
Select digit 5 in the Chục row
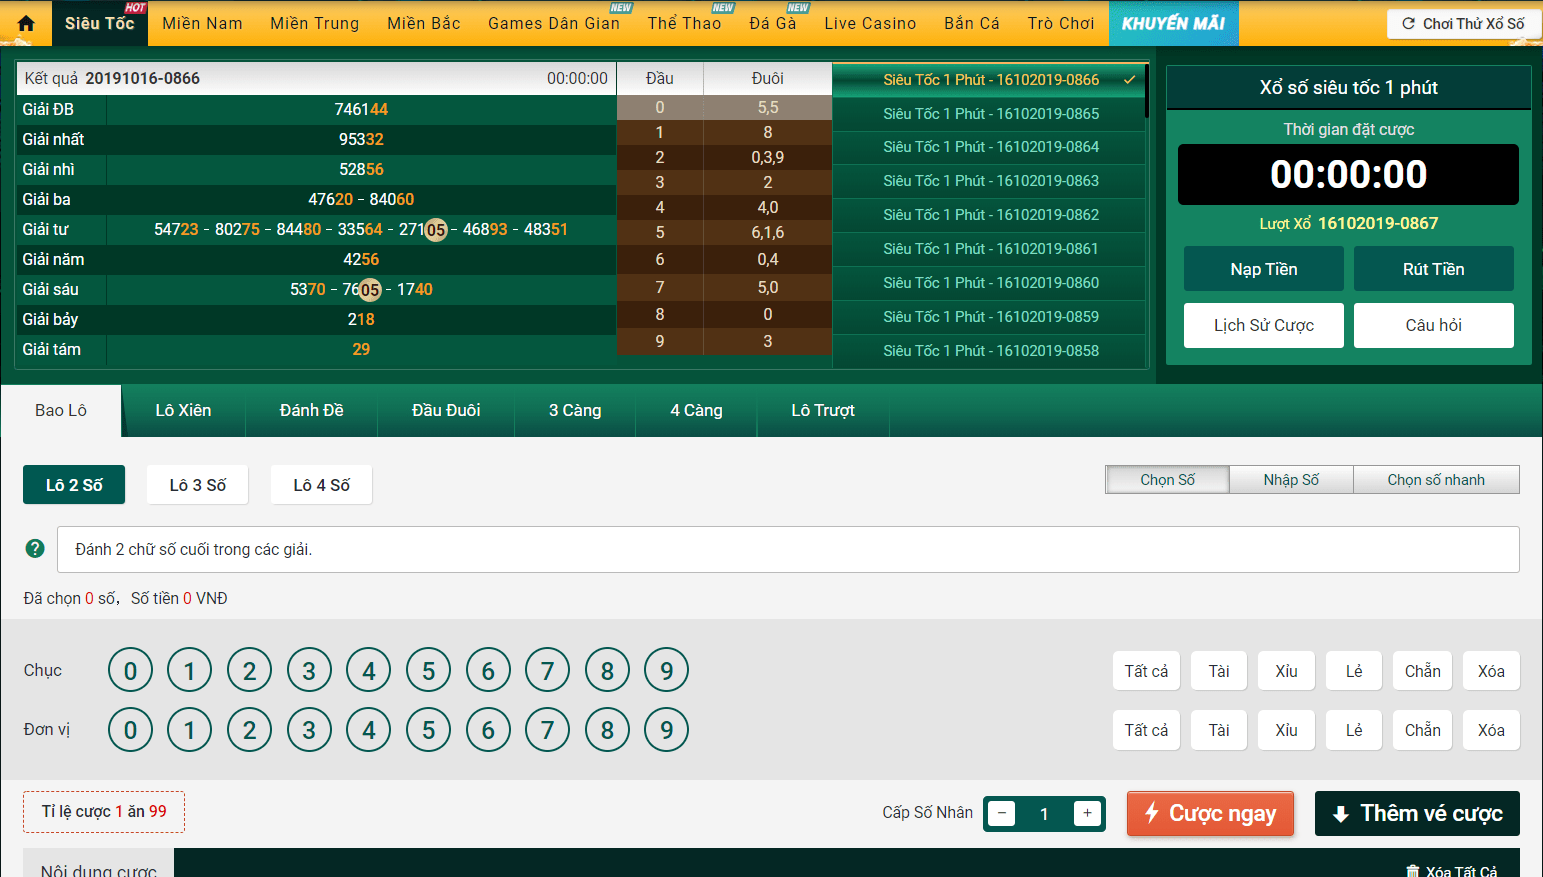428,671
